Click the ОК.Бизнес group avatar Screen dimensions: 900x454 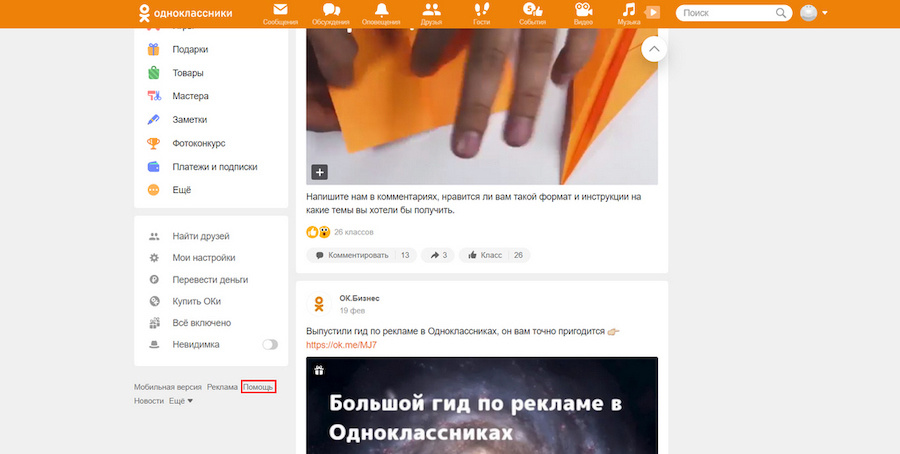coord(319,304)
